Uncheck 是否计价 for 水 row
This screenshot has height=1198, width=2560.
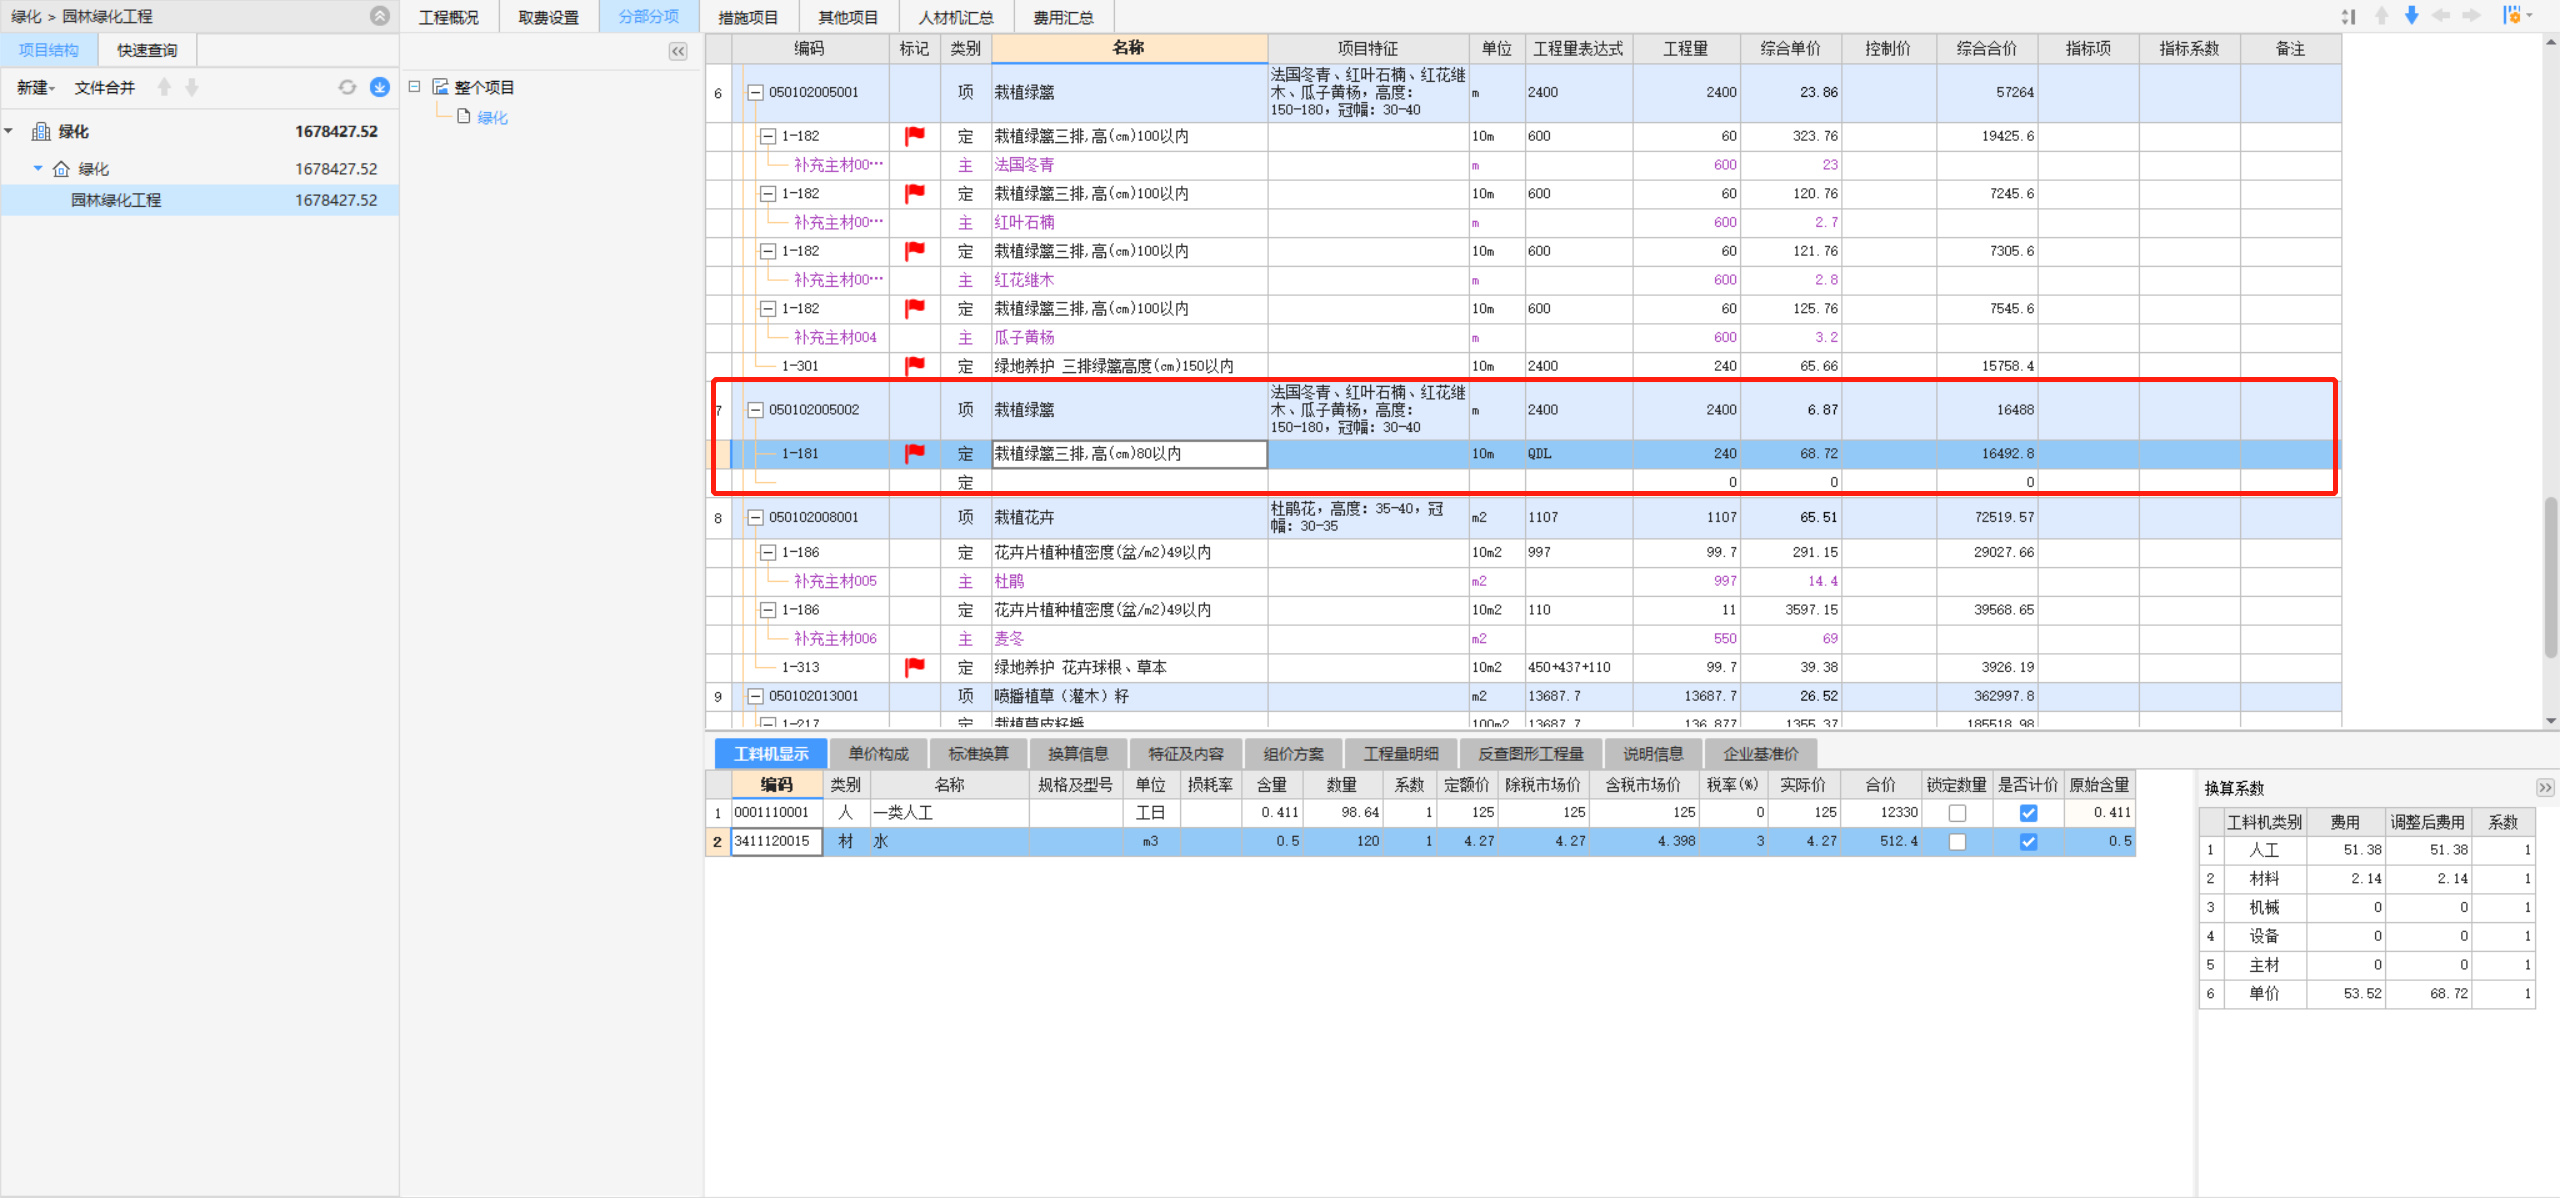point(2028,842)
